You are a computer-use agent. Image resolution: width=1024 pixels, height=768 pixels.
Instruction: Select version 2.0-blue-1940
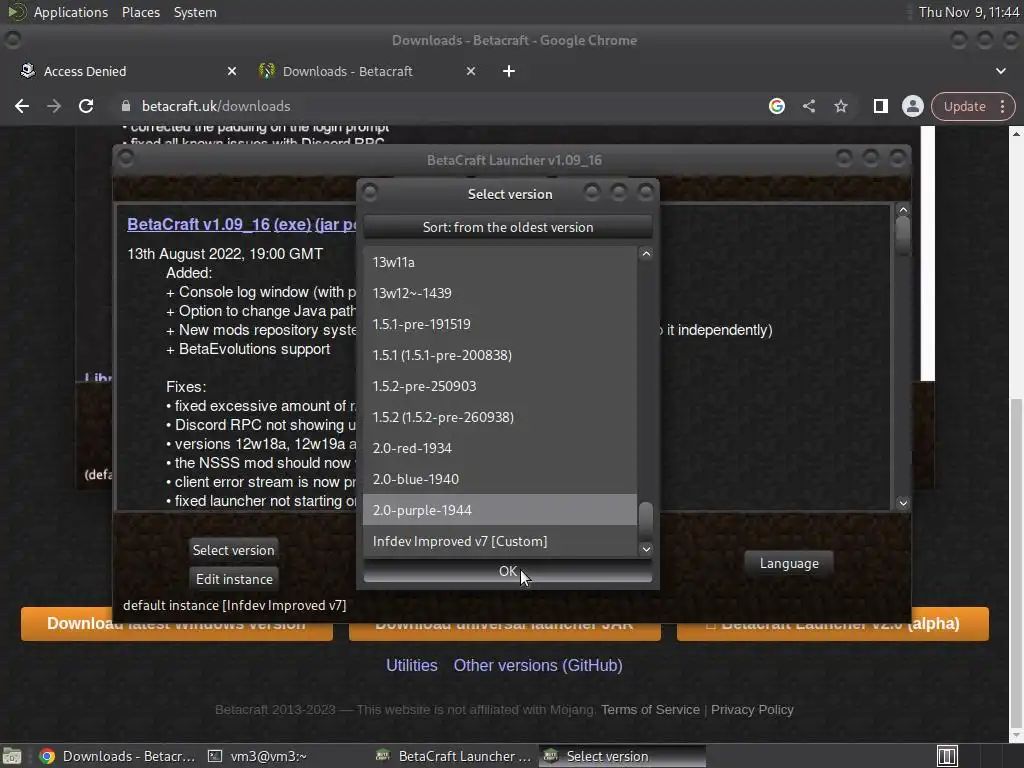click(x=500, y=479)
